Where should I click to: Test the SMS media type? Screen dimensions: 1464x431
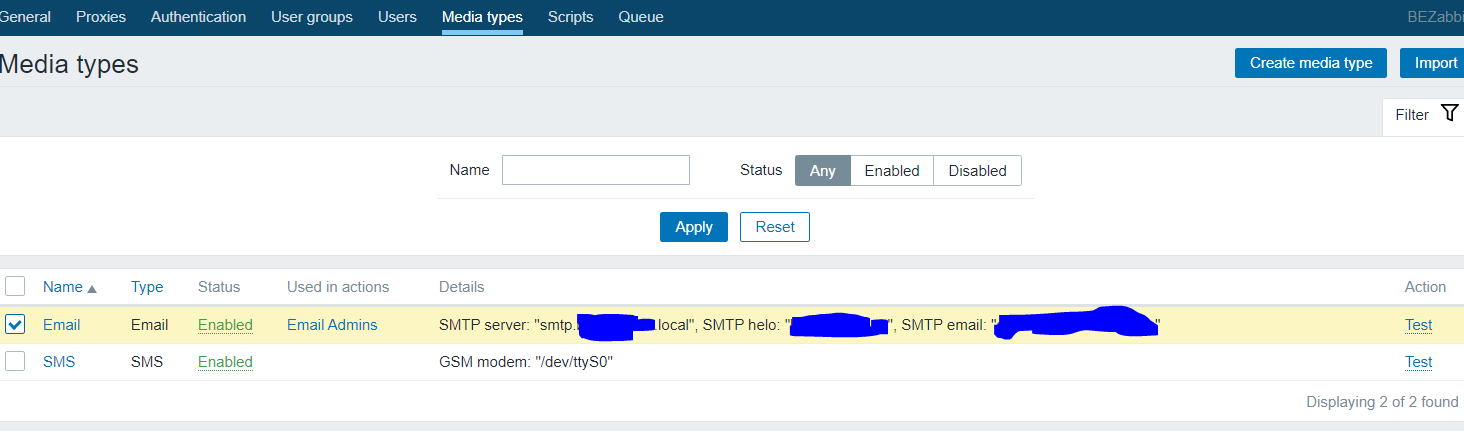[1418, 362]
